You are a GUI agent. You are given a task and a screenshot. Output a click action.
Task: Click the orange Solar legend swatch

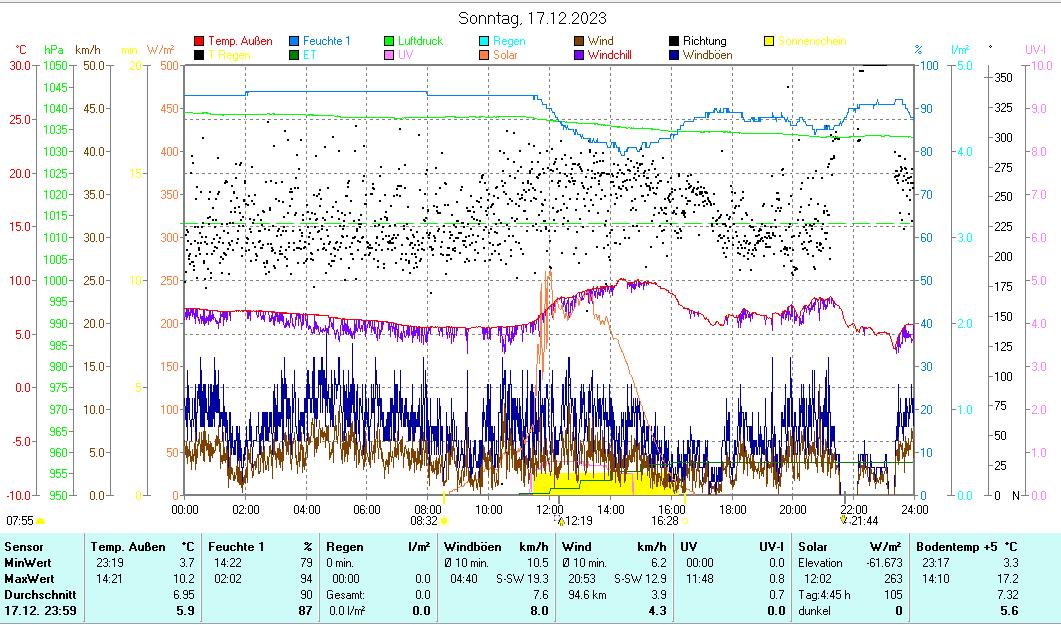(484, 55)
